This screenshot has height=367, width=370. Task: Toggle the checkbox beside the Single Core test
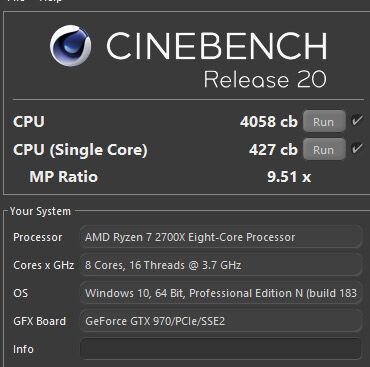(357, 148)
